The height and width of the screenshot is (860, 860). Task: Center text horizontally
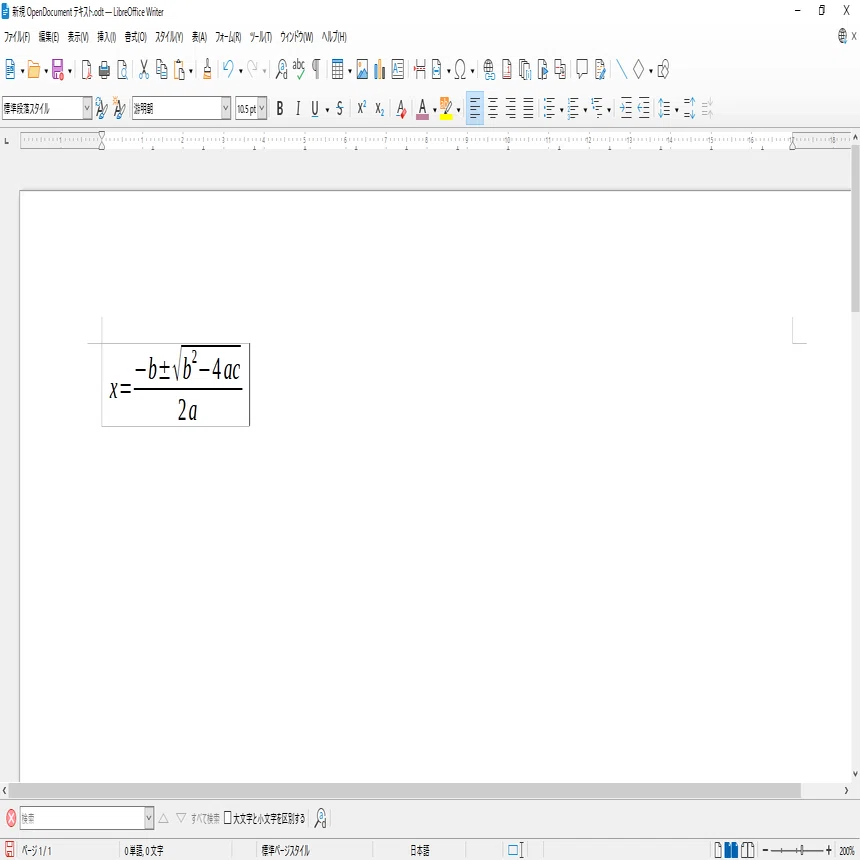pyautogui.click(x=493, y=109)
